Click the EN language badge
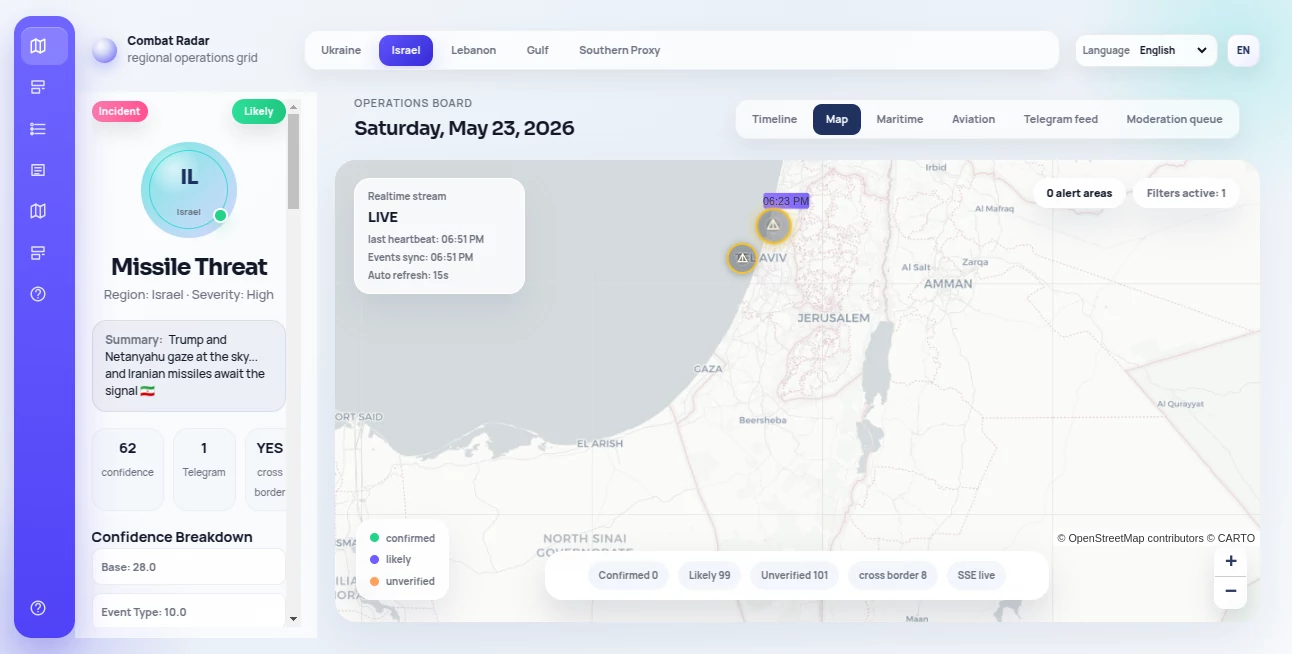 coord(1243,50)
